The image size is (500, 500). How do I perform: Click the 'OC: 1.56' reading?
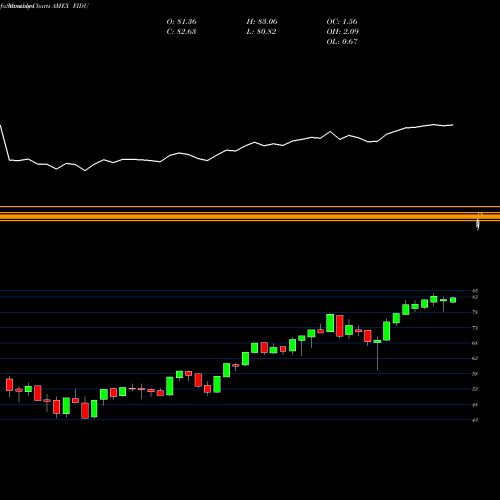tap(342, 22)
